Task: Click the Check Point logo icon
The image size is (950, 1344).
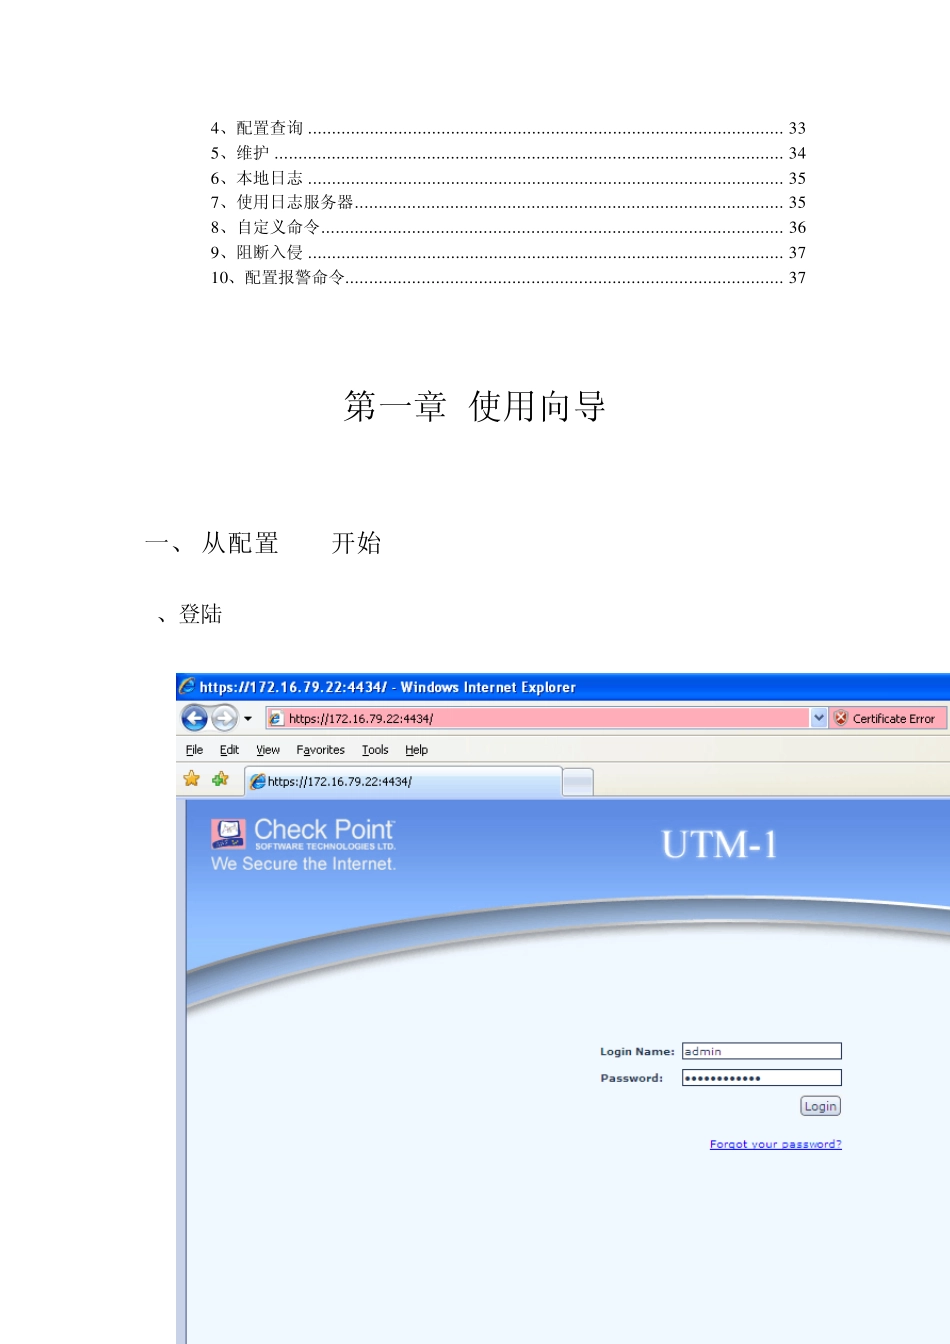Action: 229,832
